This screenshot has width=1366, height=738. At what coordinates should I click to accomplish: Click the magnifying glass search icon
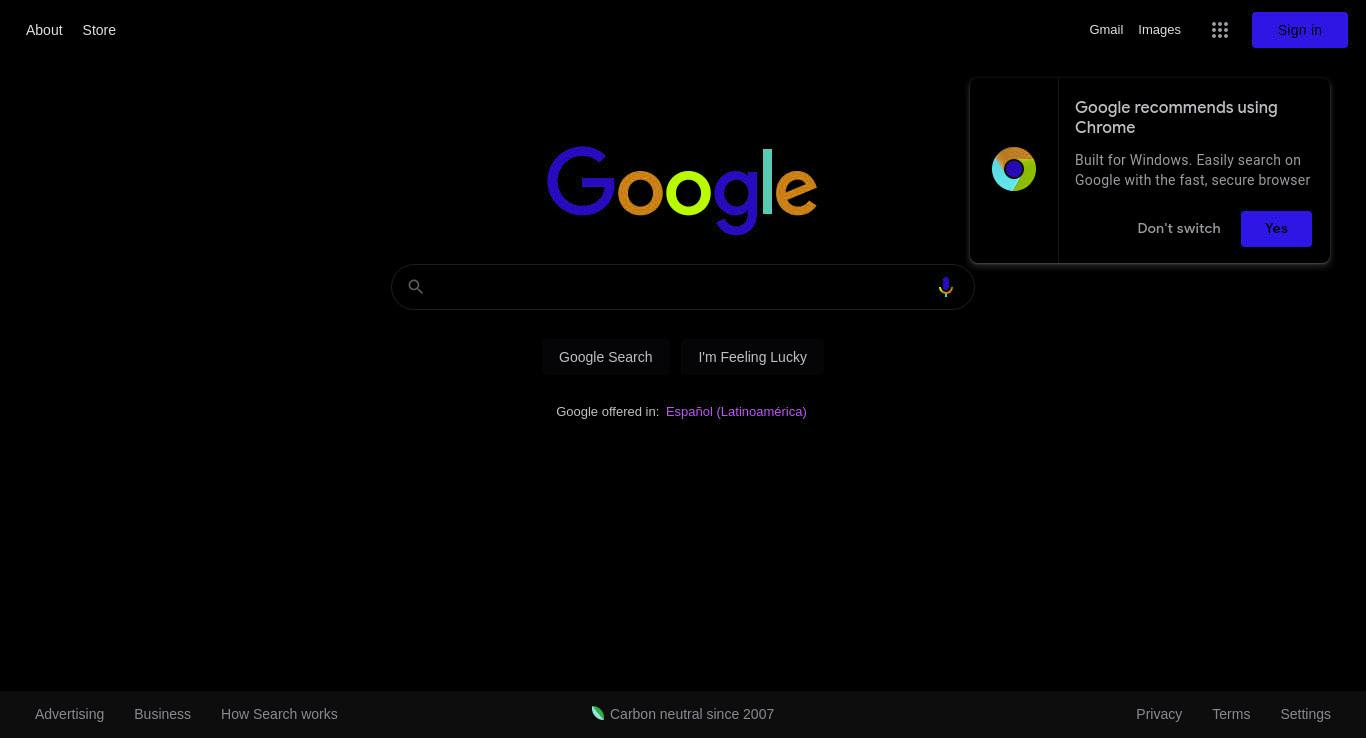pyautogui.click(x=415, y=287)
